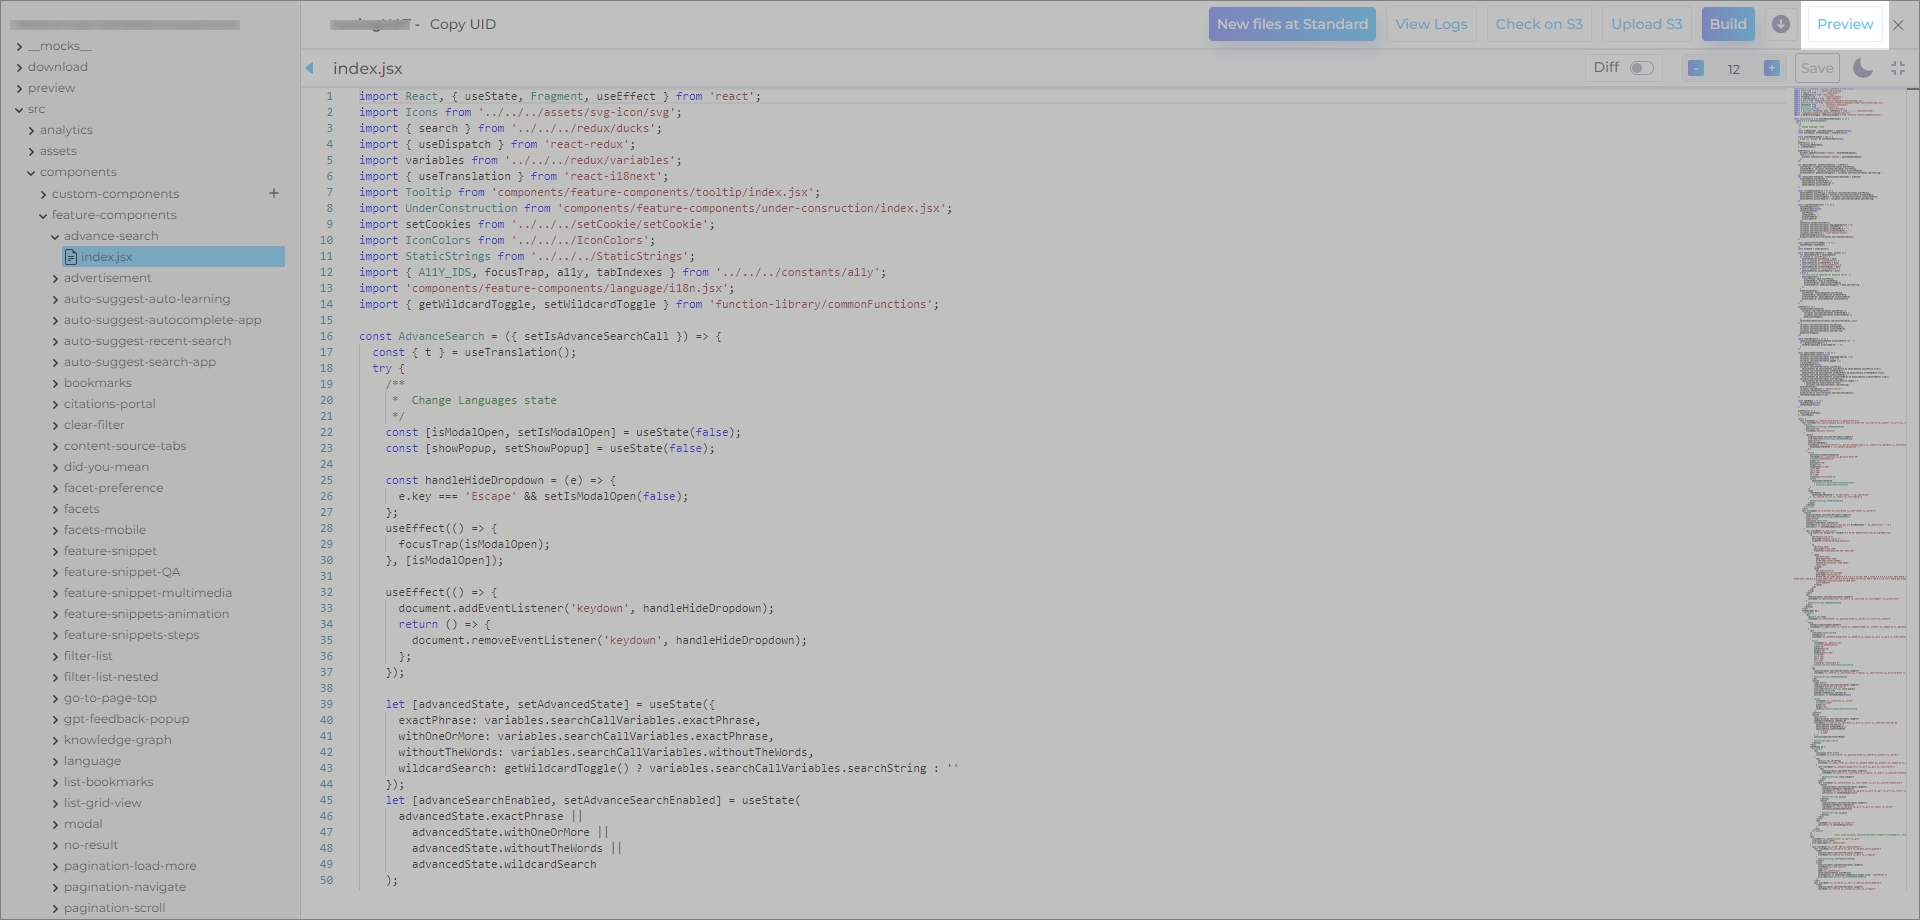Toggle the Diff switch on
Viewport: 1920px width, 920px height.
click(1641, 68)
